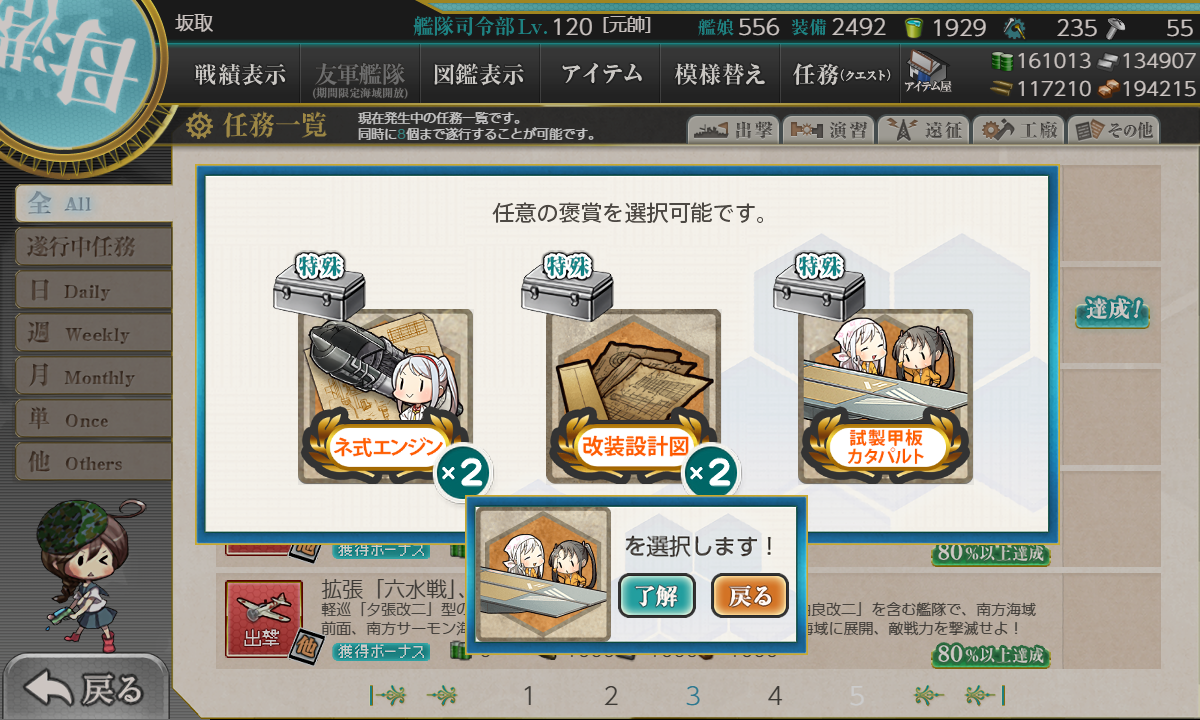Go to quest page 4
The height and width of the screenshot is (720, 1200).
pos(774,696)
